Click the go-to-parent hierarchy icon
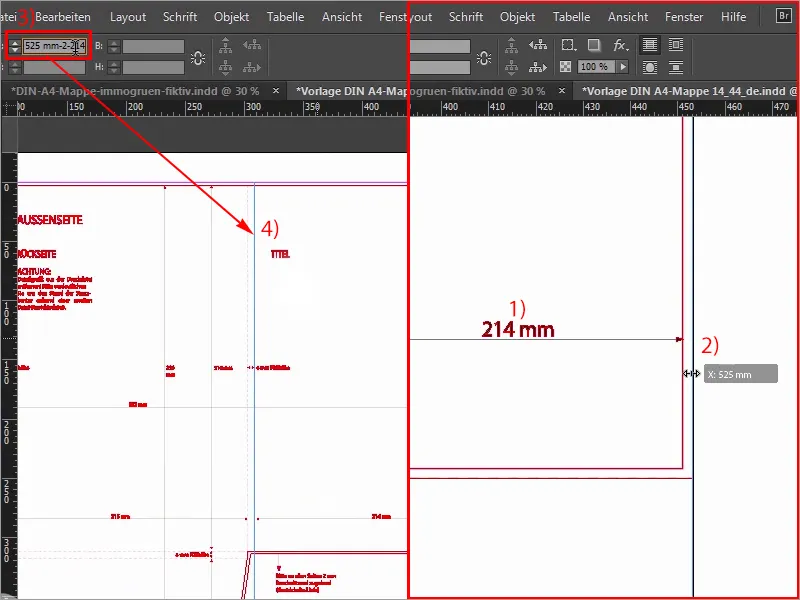The height and width of the screenshot is (600, 800). (511, 45)
